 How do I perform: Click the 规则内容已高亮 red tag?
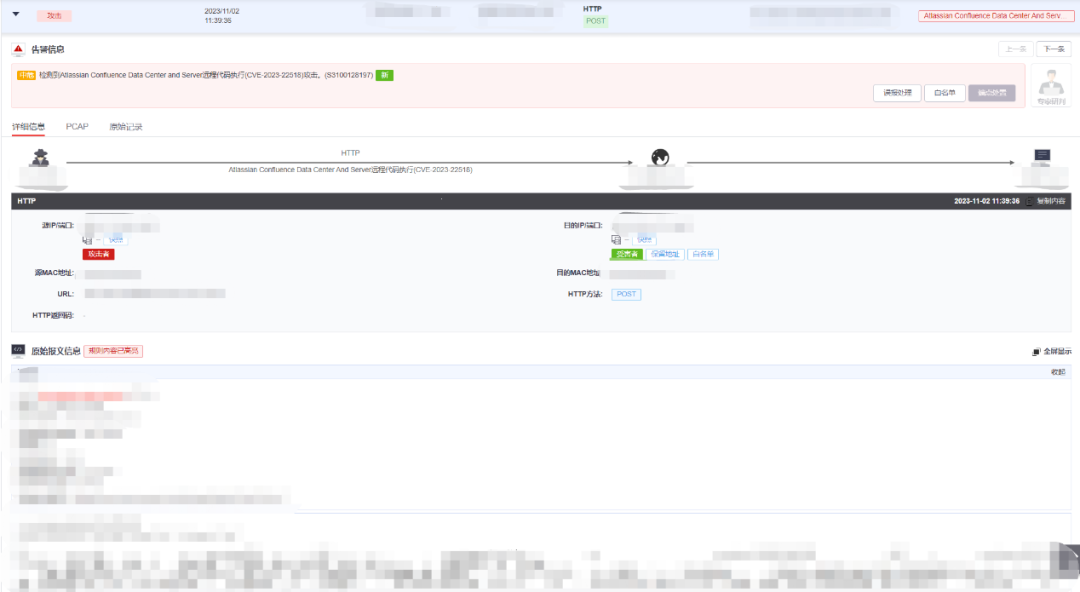click(x=113, y=351)
